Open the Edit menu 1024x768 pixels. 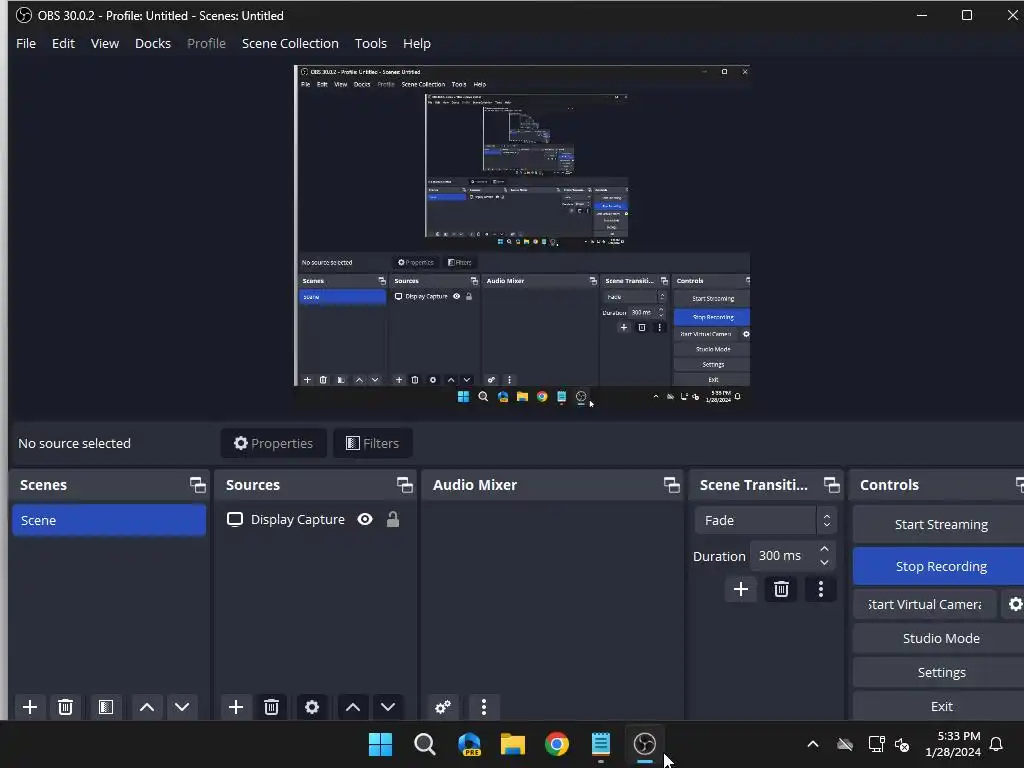[x=63, y=44]
